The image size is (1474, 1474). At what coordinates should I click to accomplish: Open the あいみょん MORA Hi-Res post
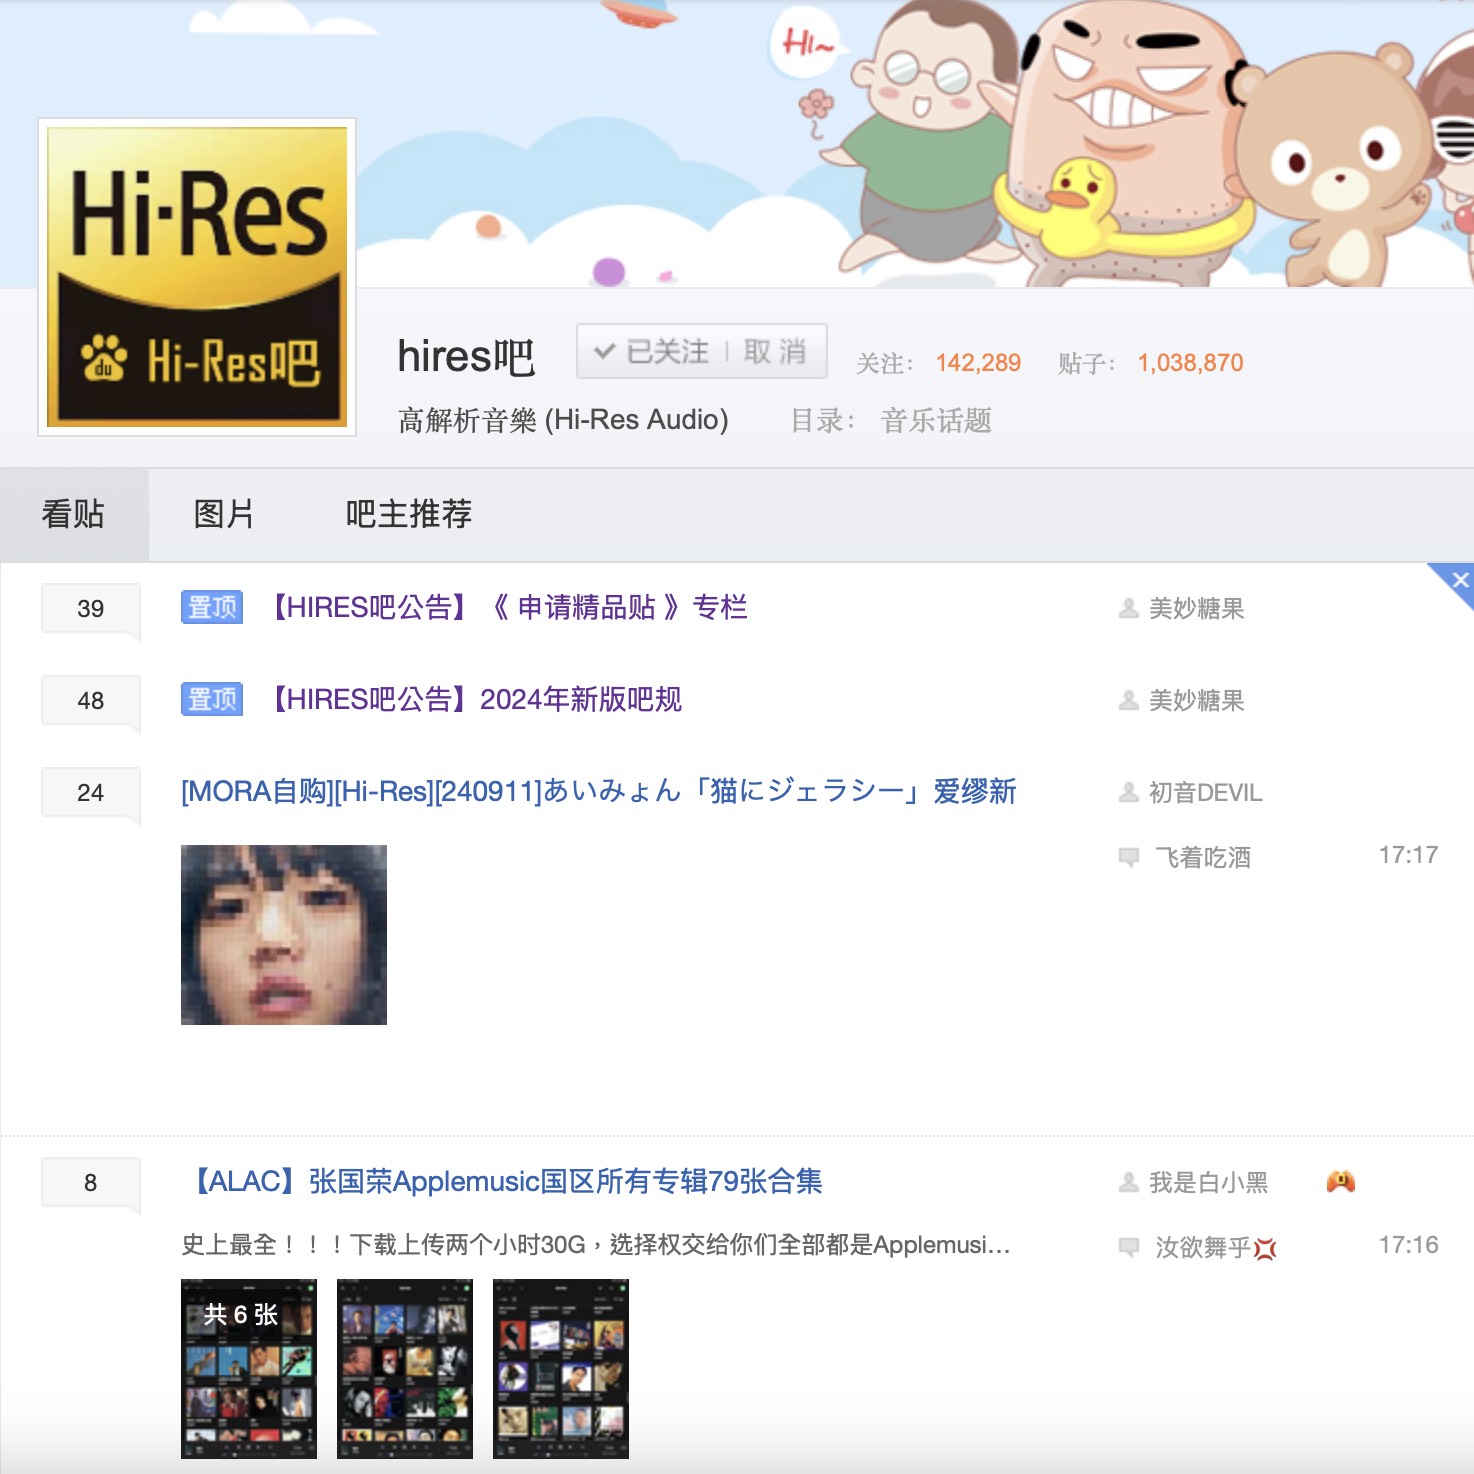coord(598,792)
